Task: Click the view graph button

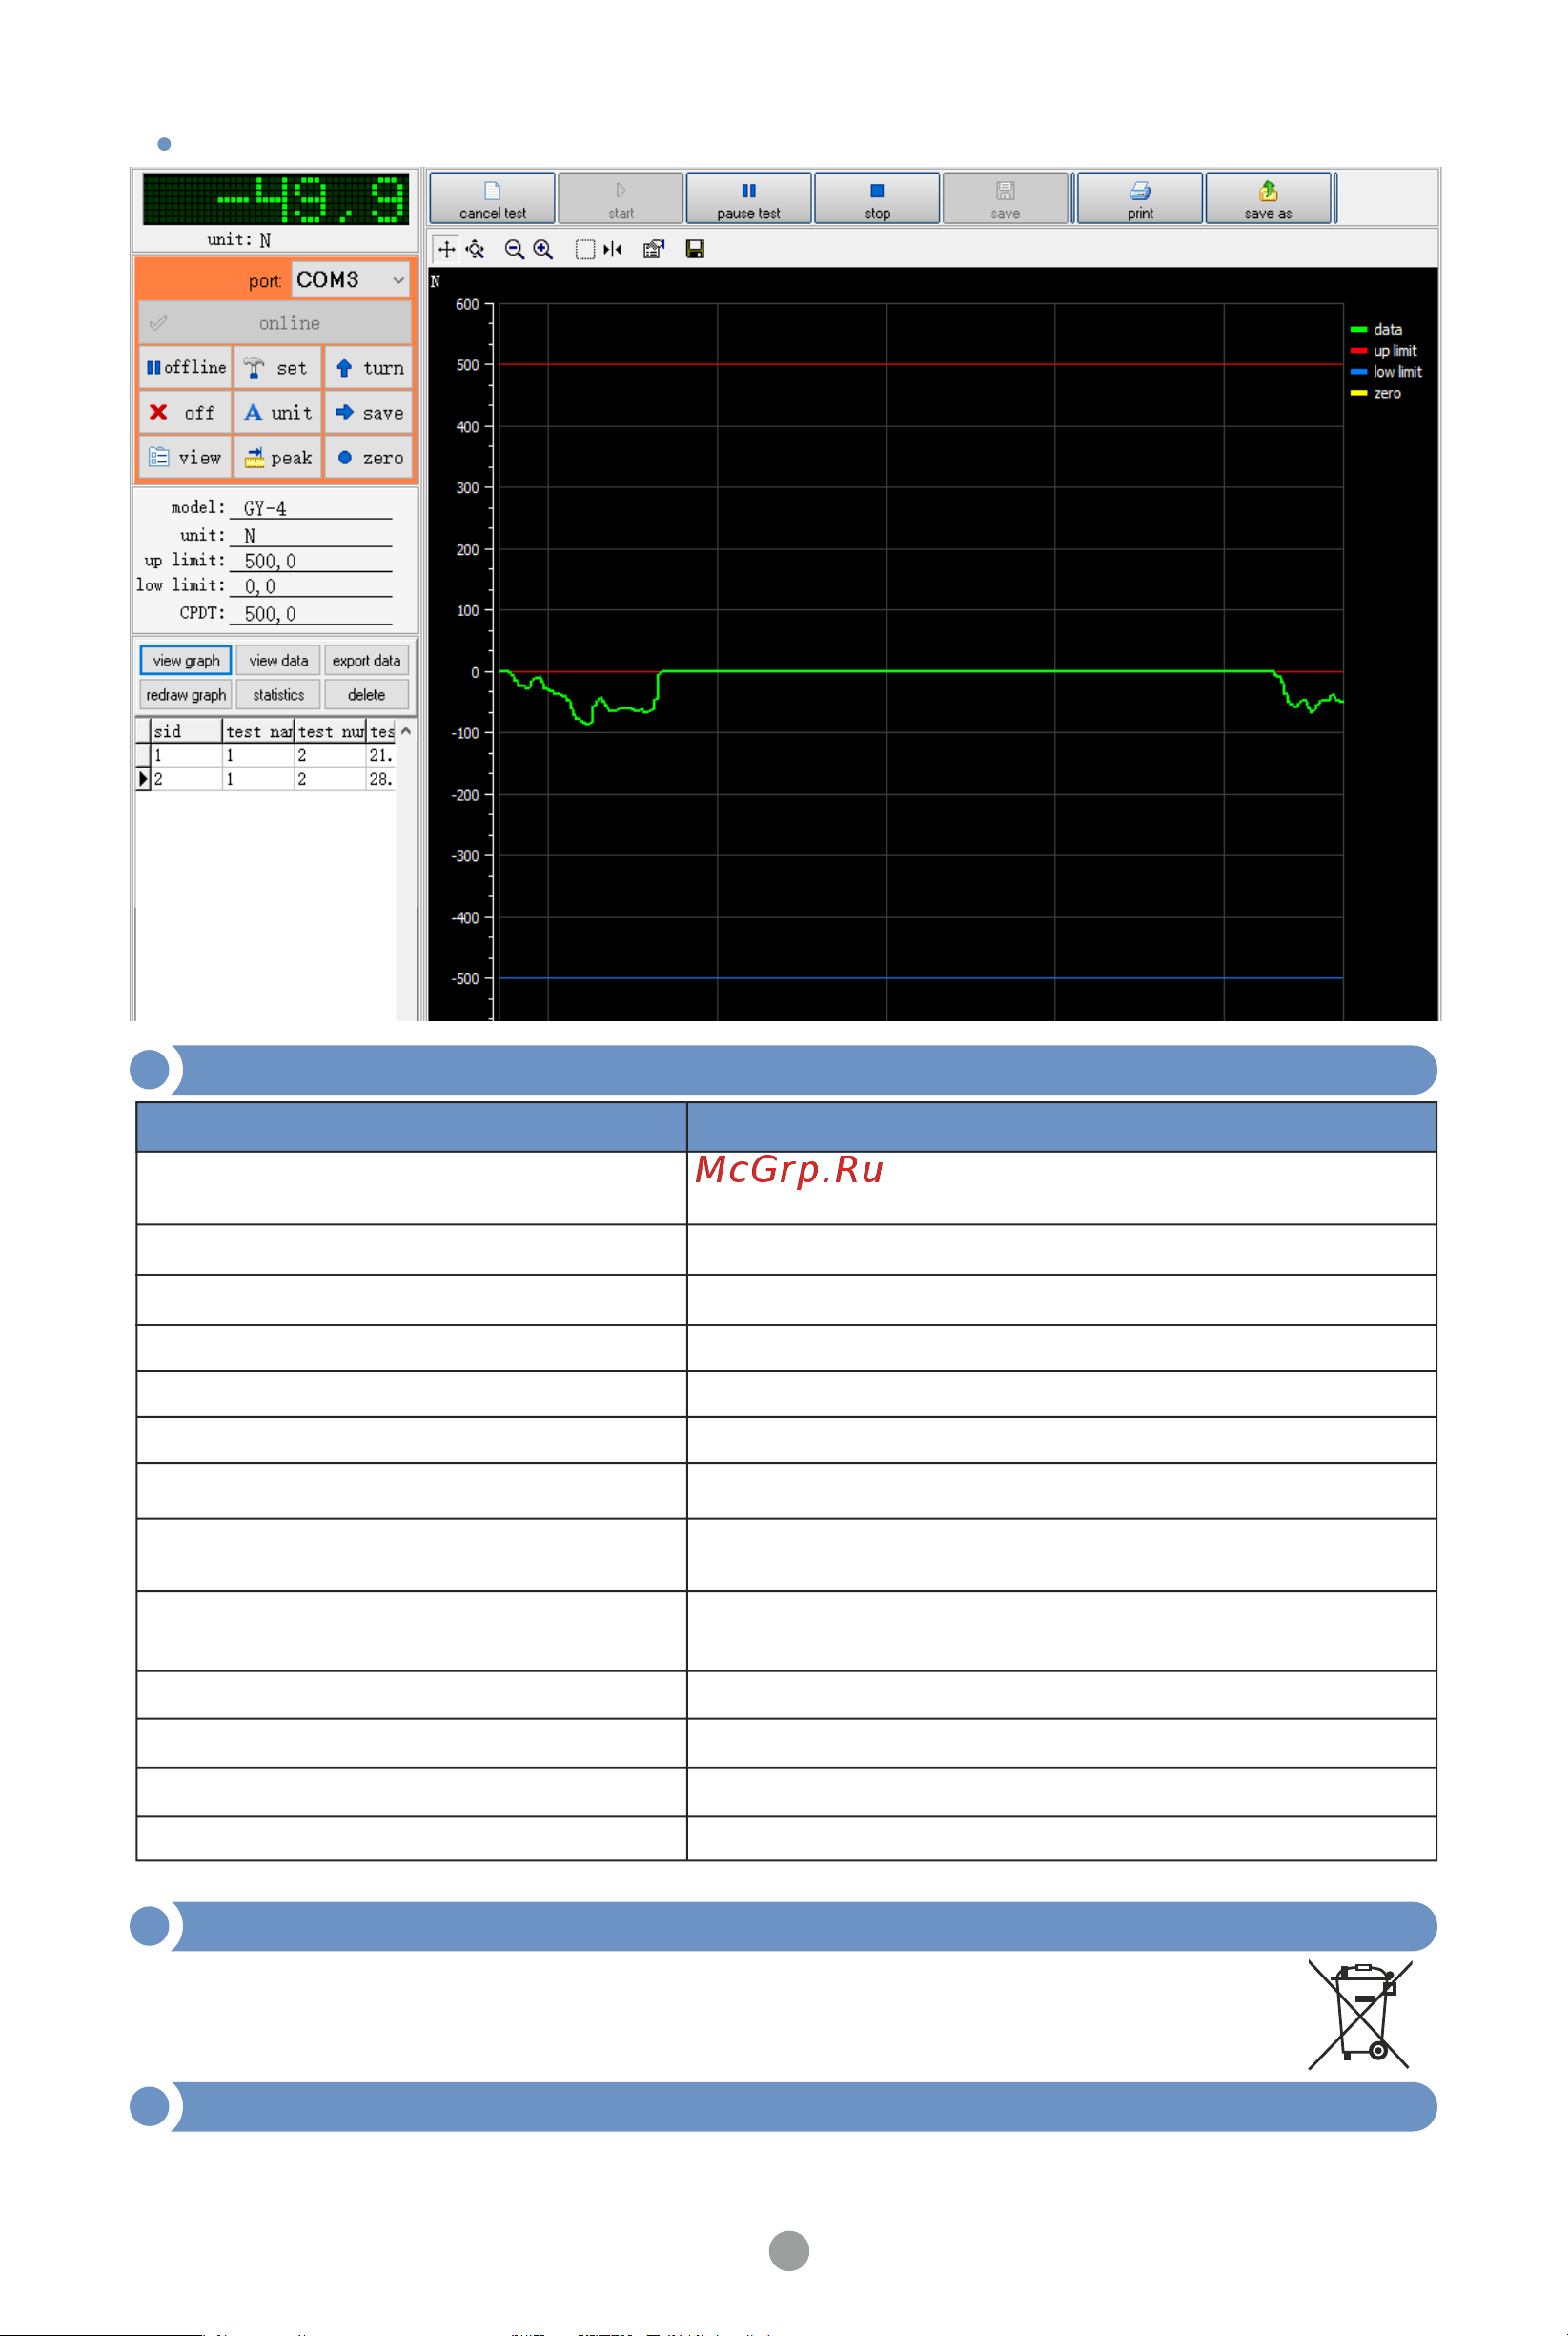Action: [186, 661]
